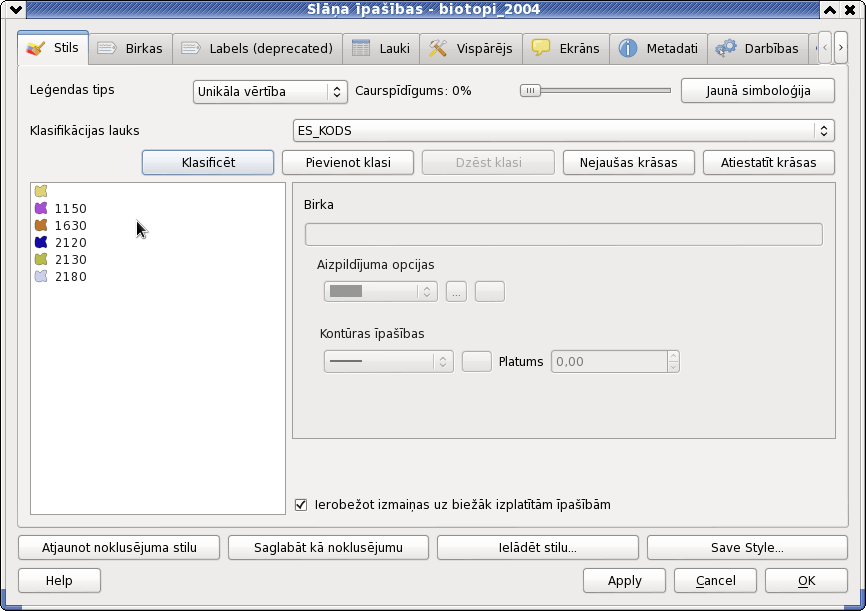Click into the Birka text field
The height and width of the screenshot is (611, 866).
pyautogui.click(x=563, y=234)
